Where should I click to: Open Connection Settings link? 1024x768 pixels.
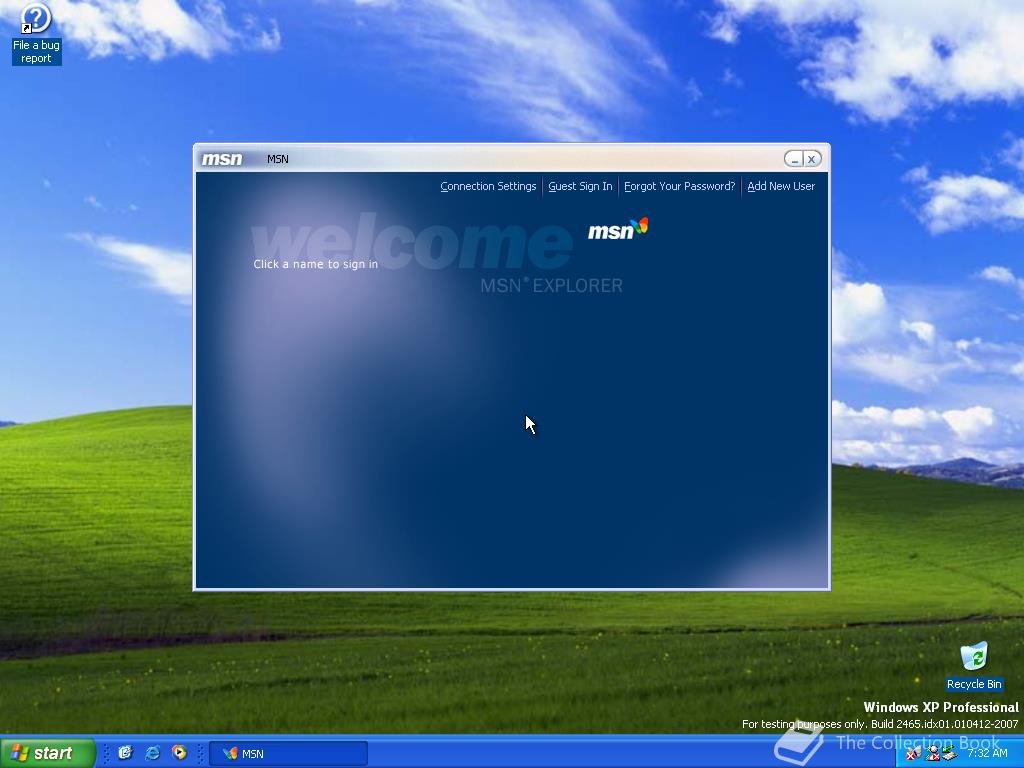point(488,186)
